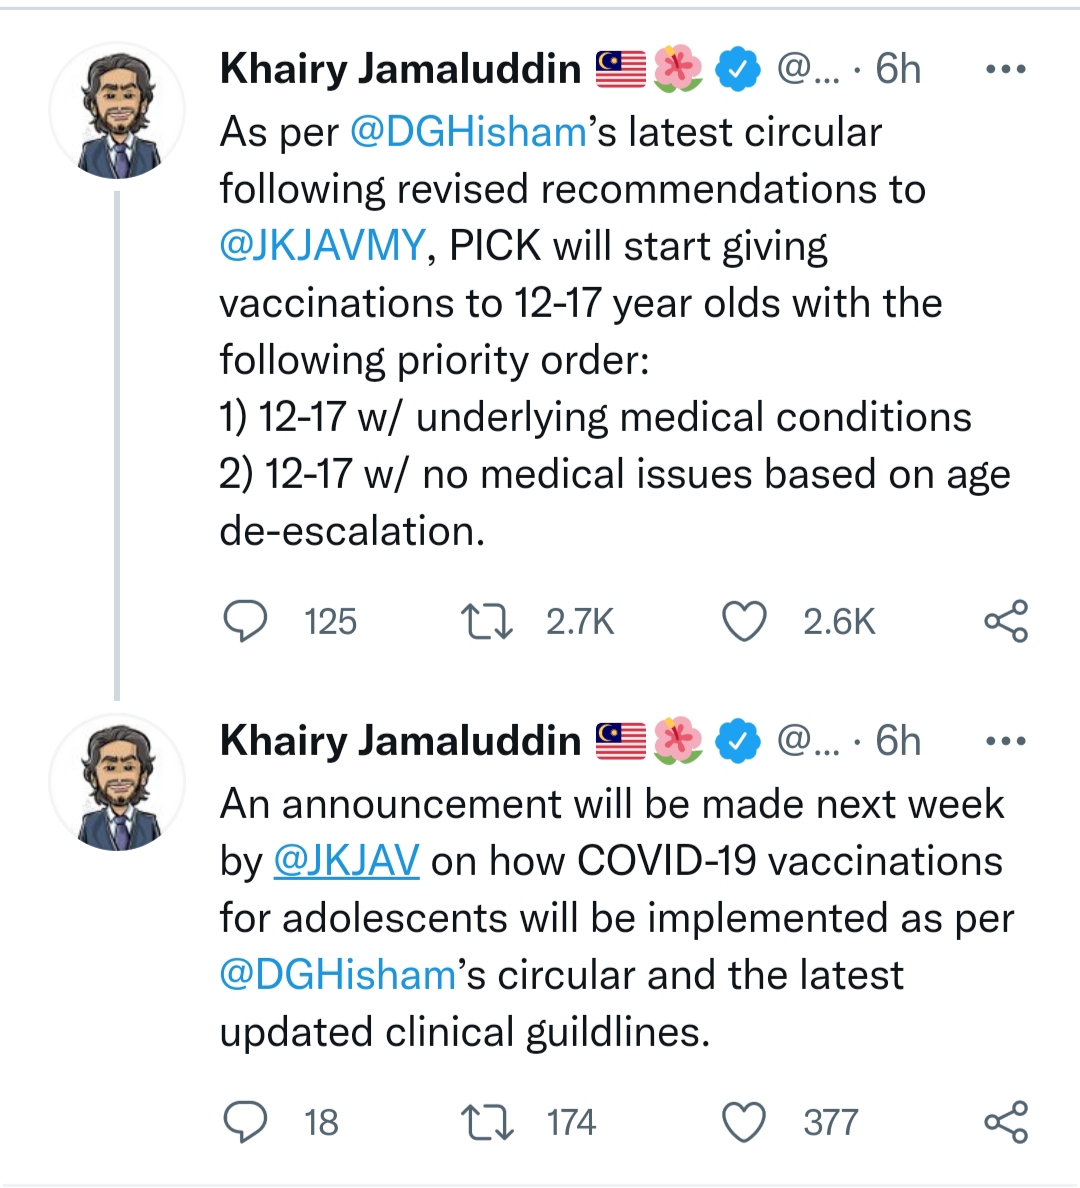Screen dimensions: 1080x1188
Task: Share the second tweet about adolescents announcement
Action: [1005, 1121]
